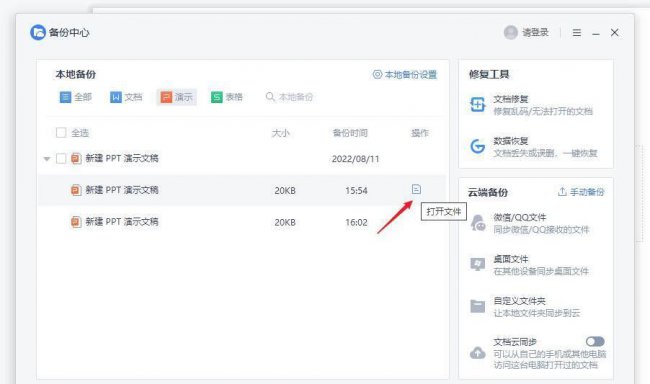The width and height of the screenshot is (650, 384).
Task: Open 自定义文件夹 sync option
Action: (536, 306)
